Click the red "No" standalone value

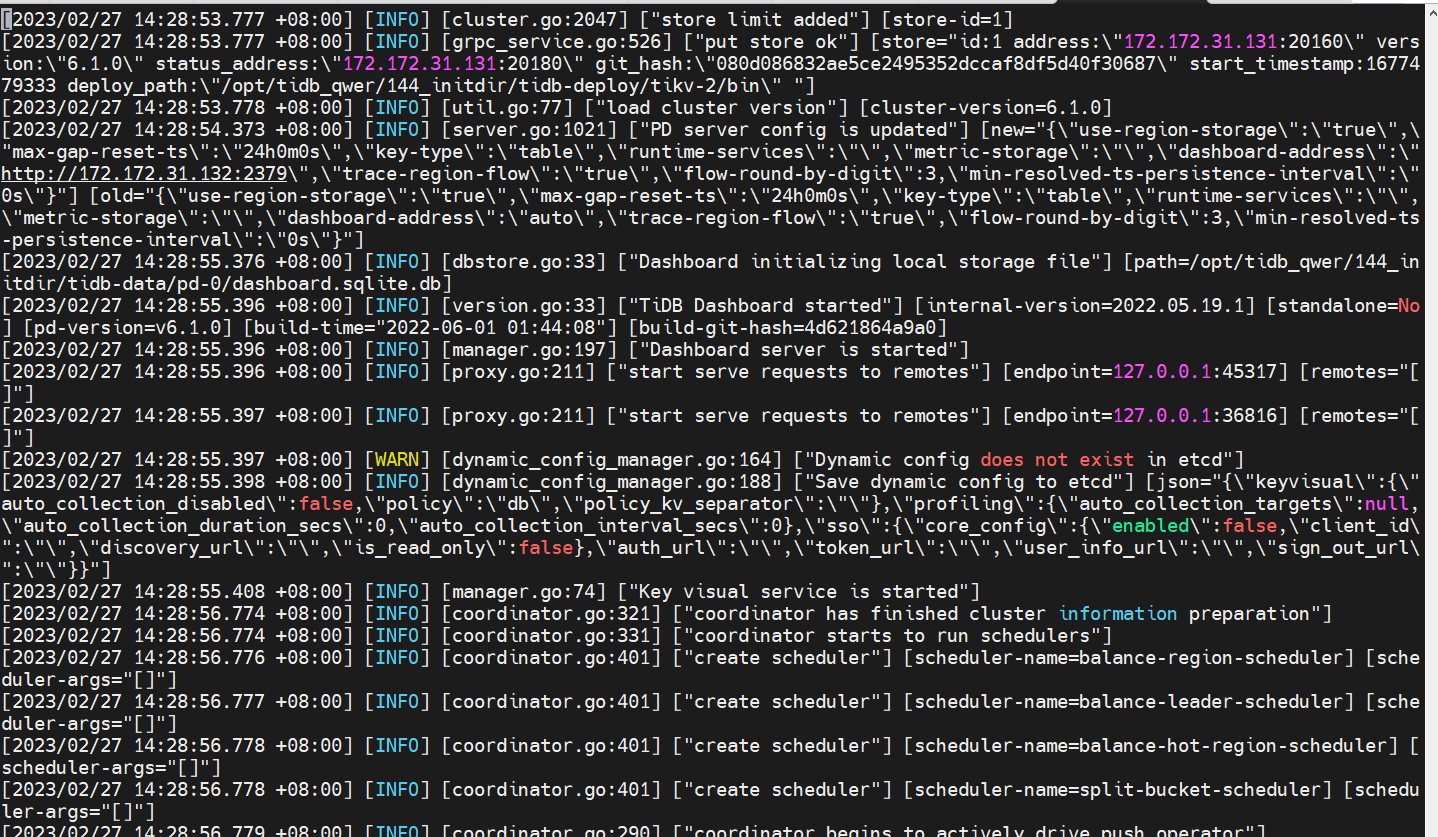(1409, 306)
